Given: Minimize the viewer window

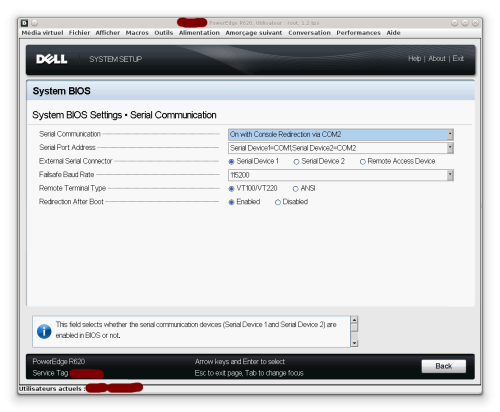Looking at the screenshot, I should point(454,23).
